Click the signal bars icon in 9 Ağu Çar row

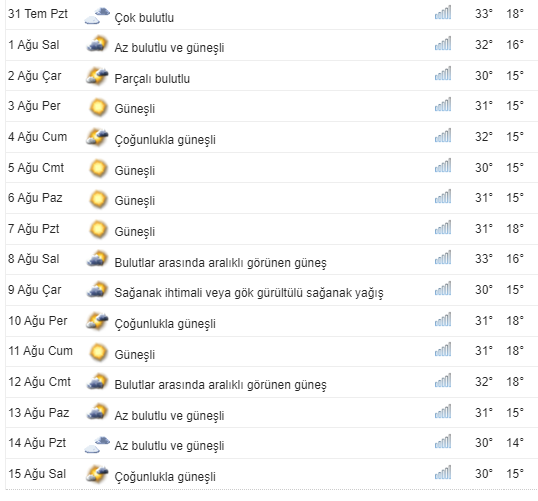(x=443, y=289)
